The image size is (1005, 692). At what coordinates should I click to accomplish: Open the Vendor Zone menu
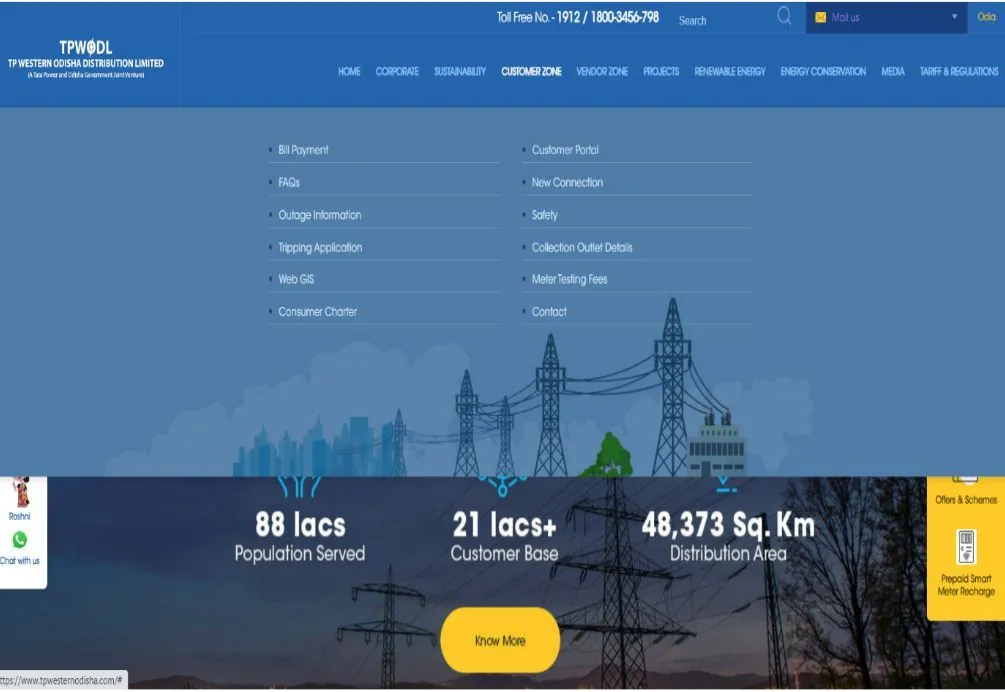602,72
